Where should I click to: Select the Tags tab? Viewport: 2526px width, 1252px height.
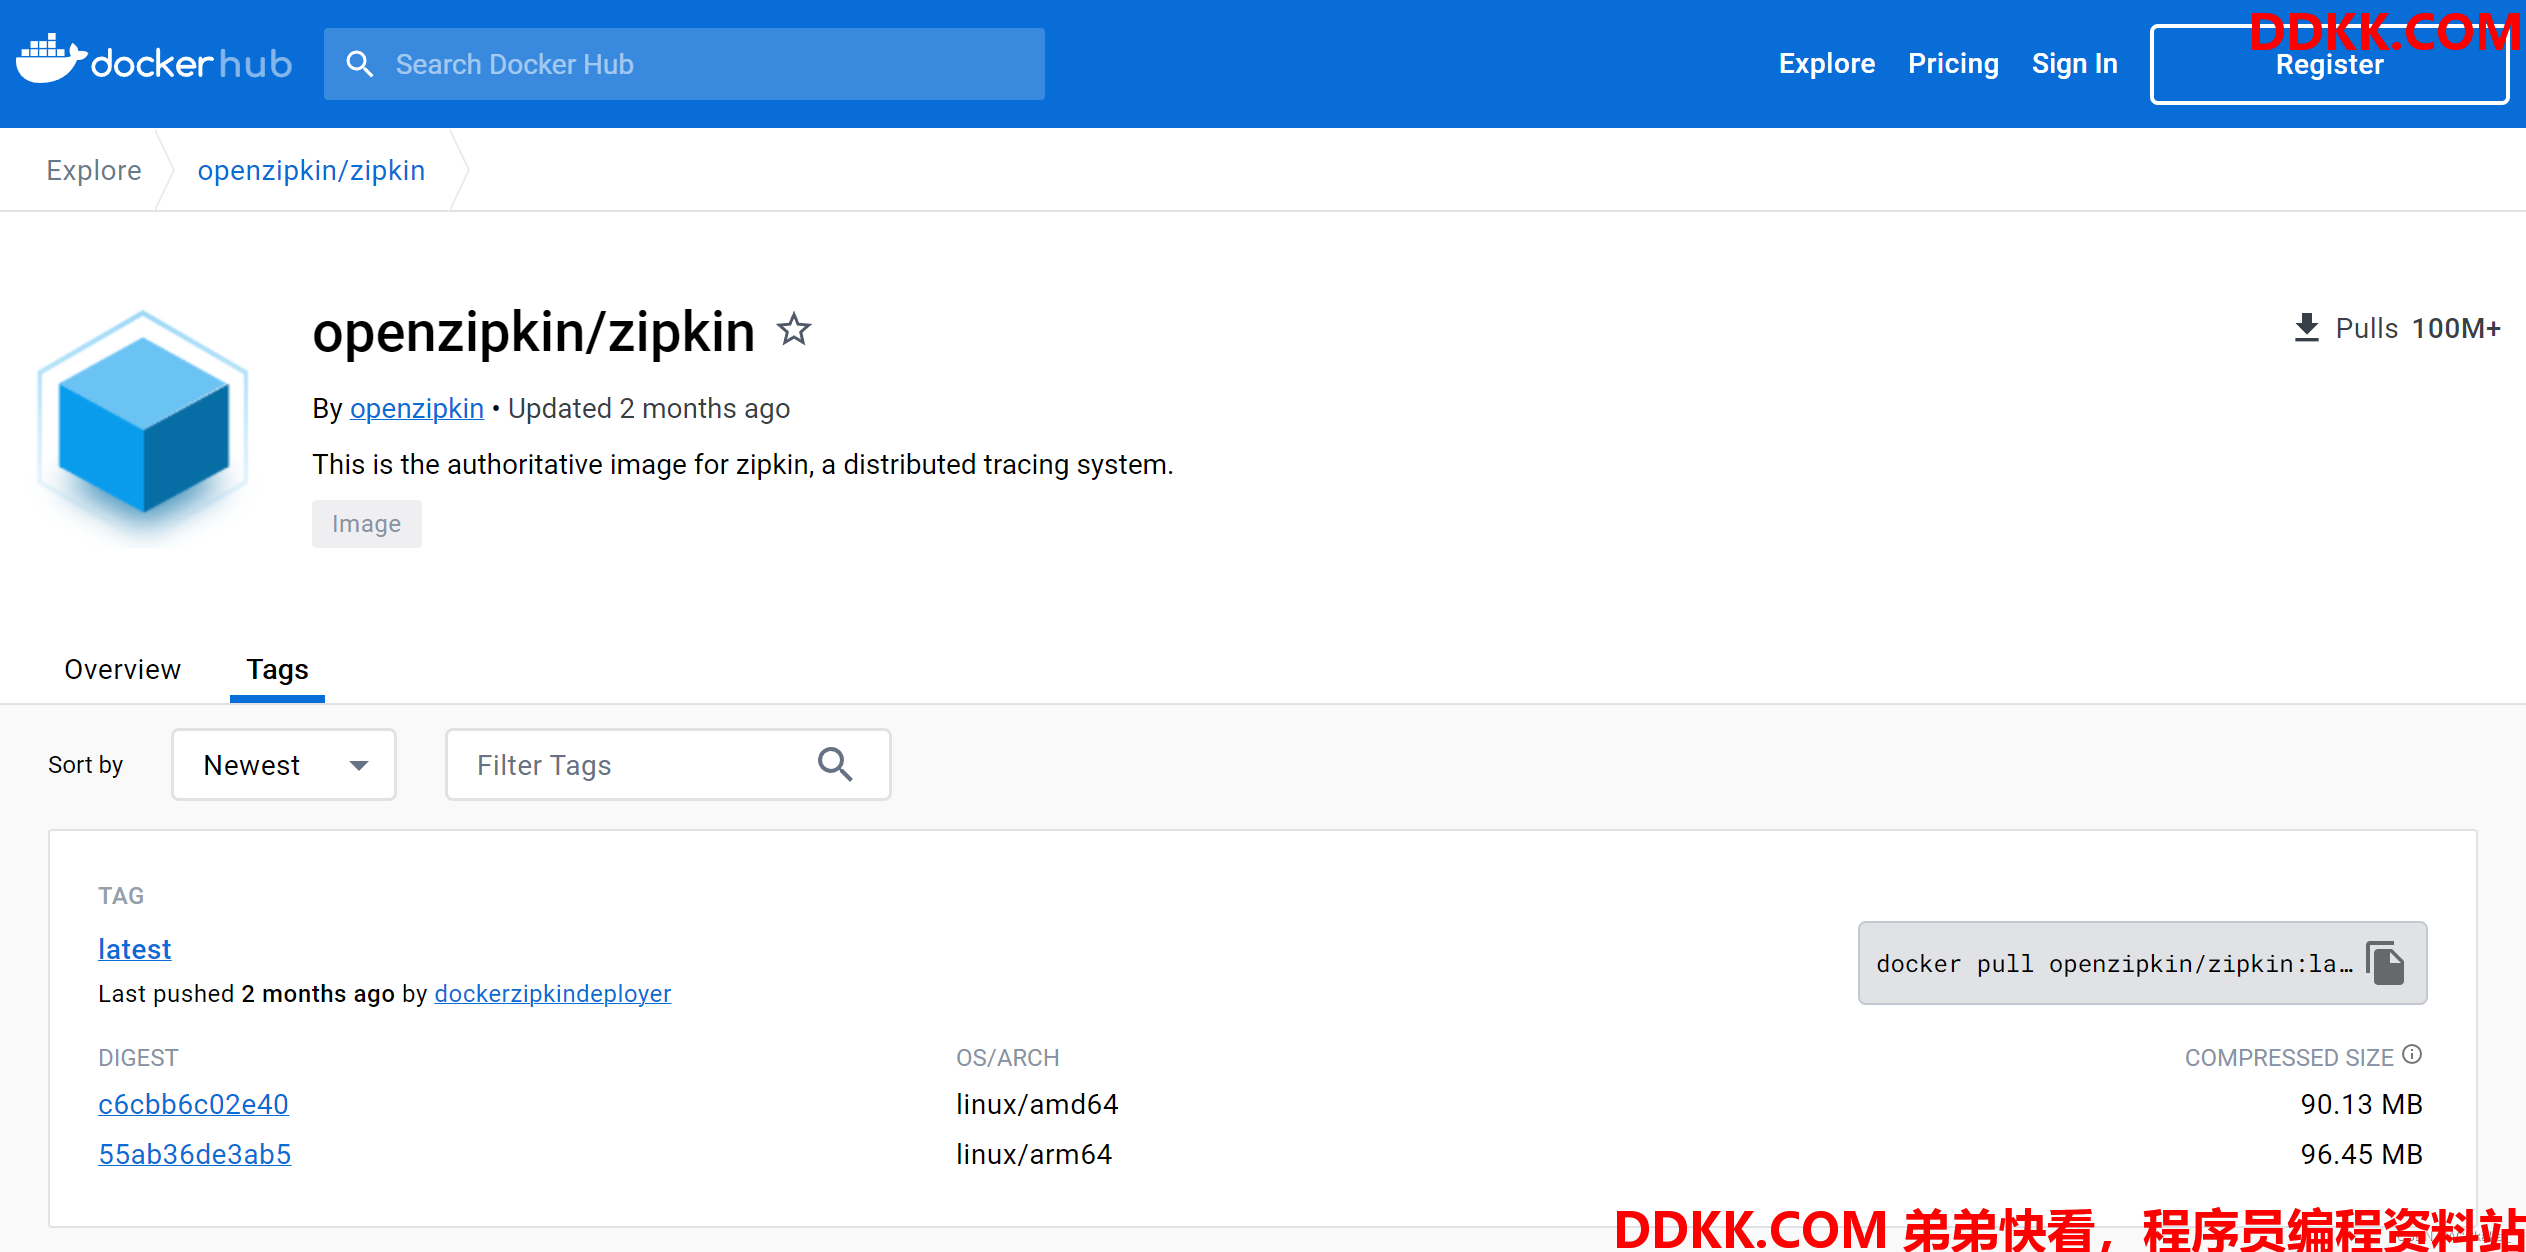point(277,669)
